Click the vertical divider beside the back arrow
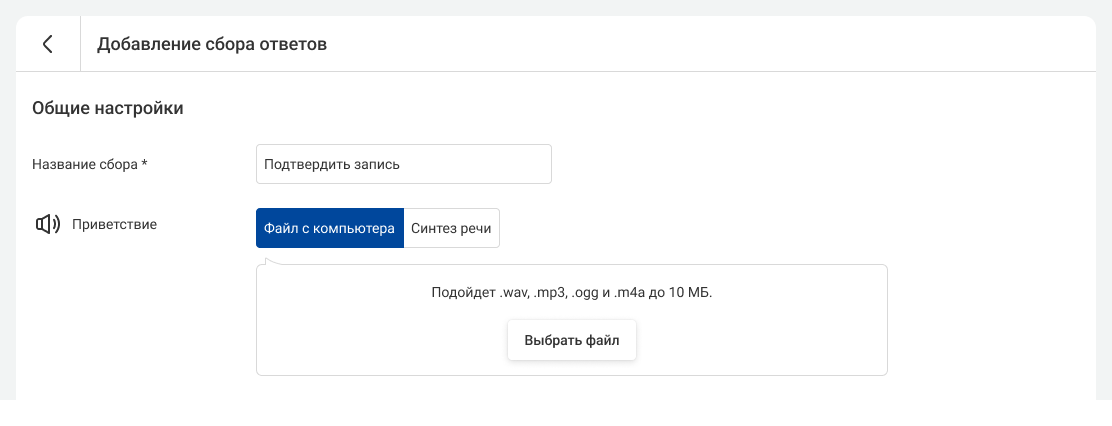The height and width of the screenshot is (426, 1112). tap(80, 44)
